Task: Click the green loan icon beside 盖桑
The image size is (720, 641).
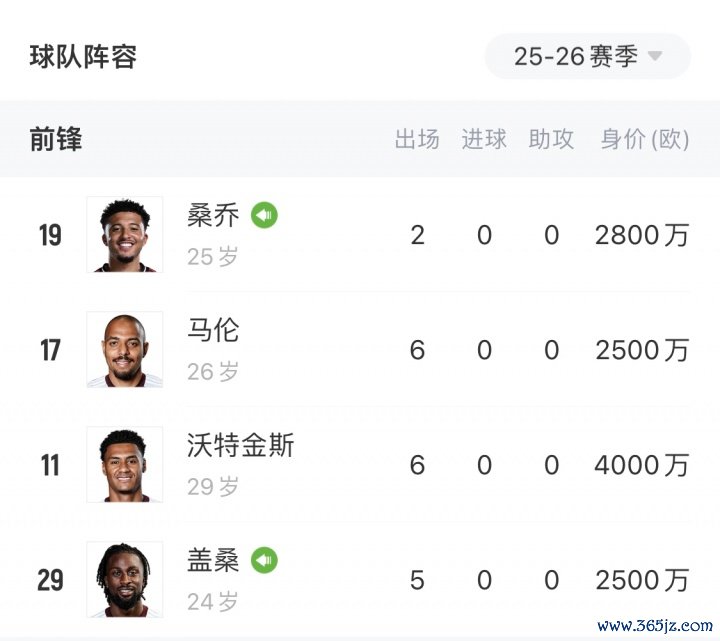Action: (264, 559)
